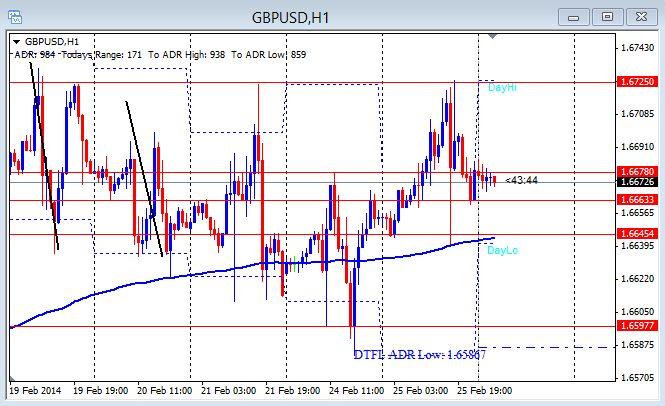This screenshot has width=665, height=406.
Task: Select the 1.65977 red price label
Action: click(x=638, y=326)
